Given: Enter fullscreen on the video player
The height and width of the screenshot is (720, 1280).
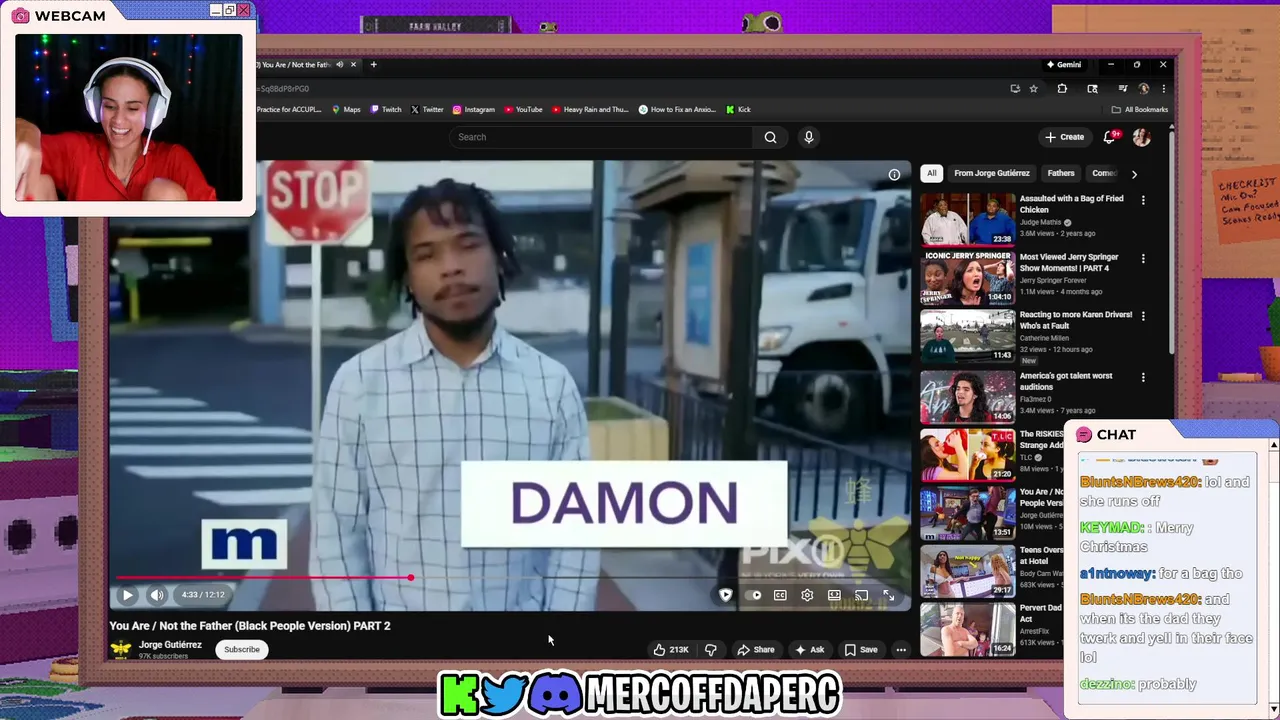Looking at the screenshot, I should pyautogui.click(x=888, y=595).
